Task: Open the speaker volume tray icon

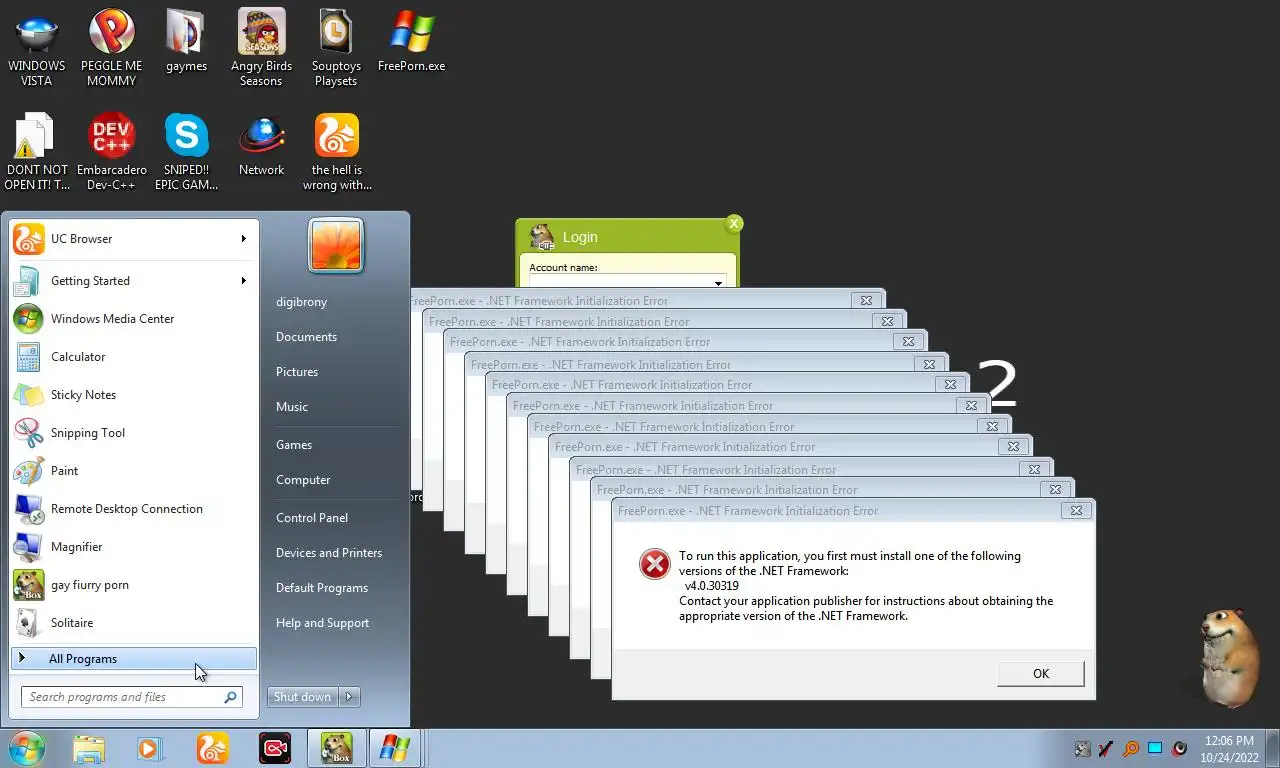Action: pos(1180,748)
